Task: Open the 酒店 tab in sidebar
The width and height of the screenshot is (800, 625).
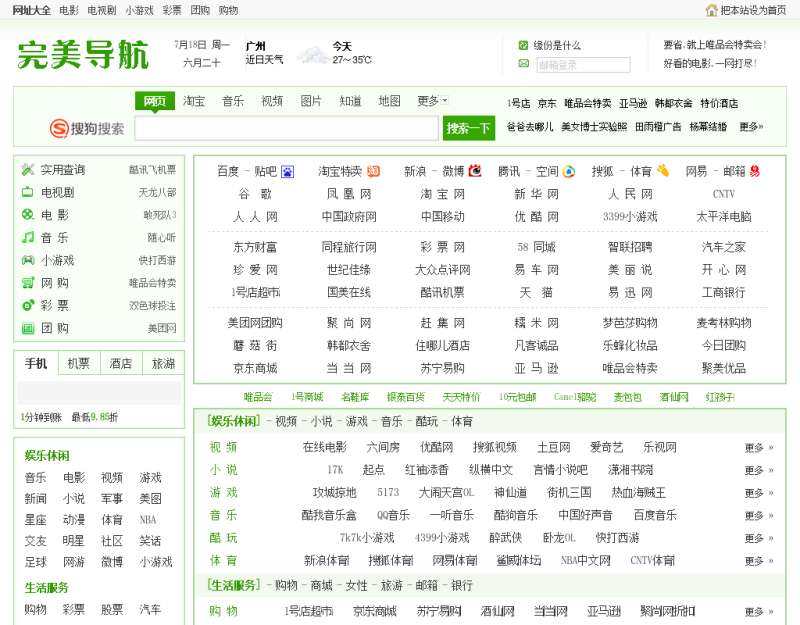Action: click(x=121, y=363)
